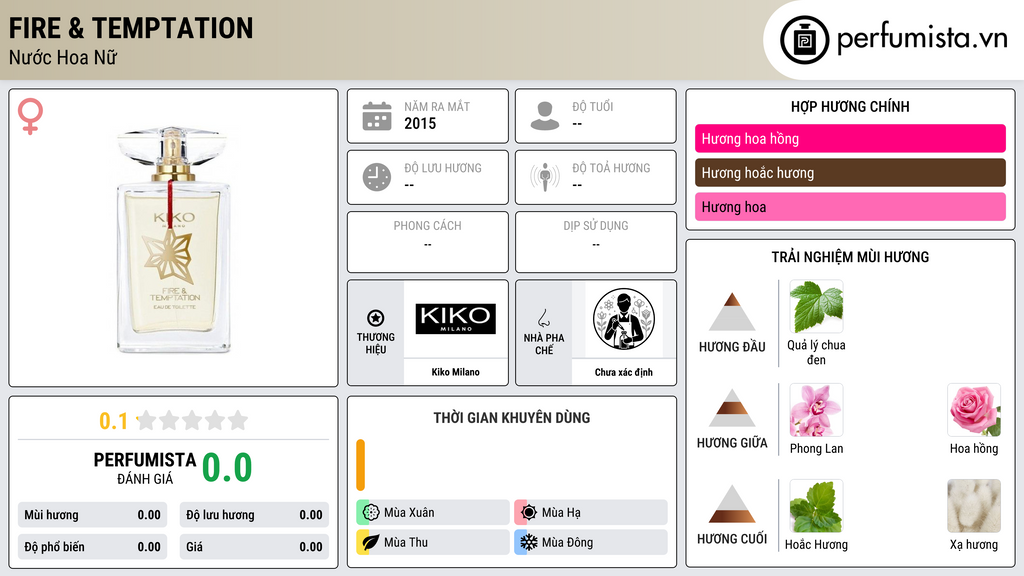Click the Perfumista đánh giá label
Screen dimensions: 1024x576
pos(144,468)
